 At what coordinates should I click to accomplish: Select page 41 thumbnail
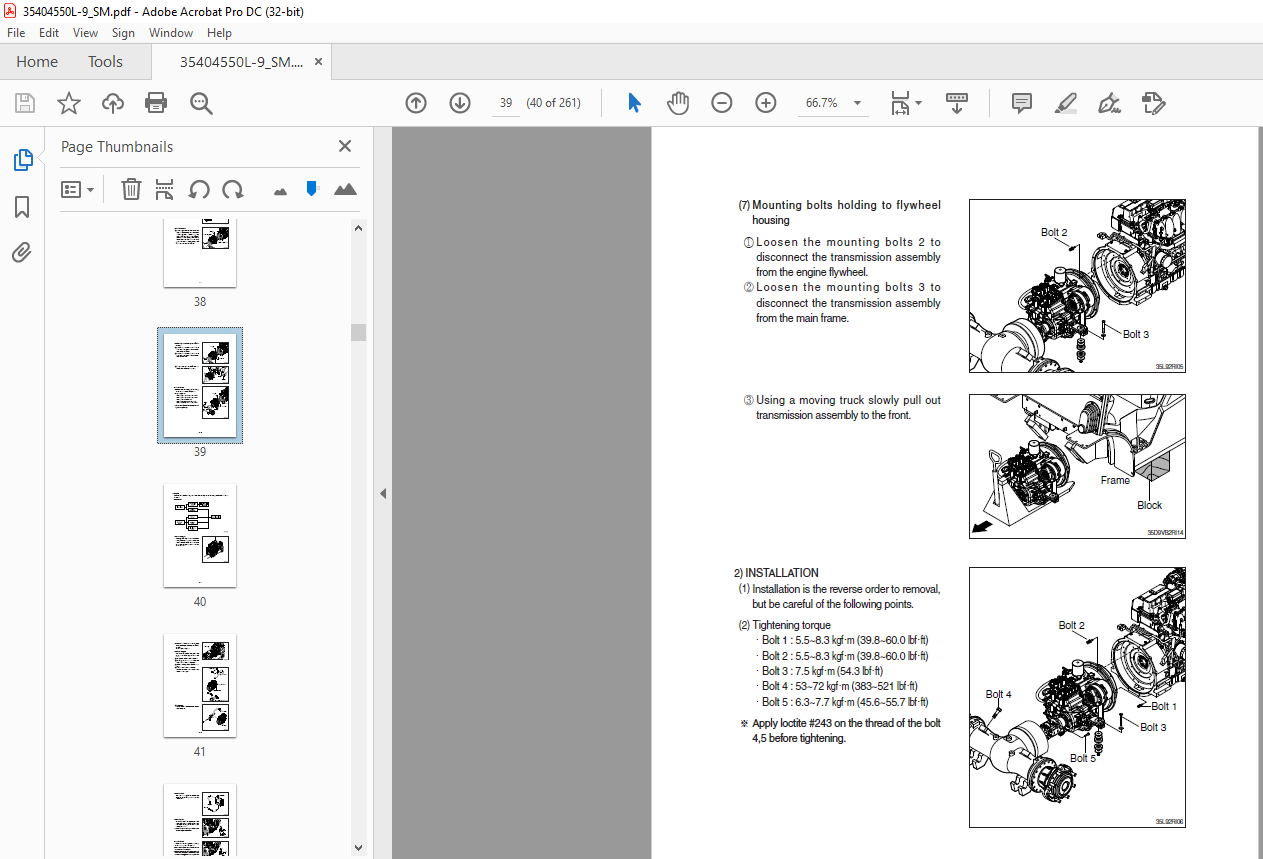click(200, 686)
